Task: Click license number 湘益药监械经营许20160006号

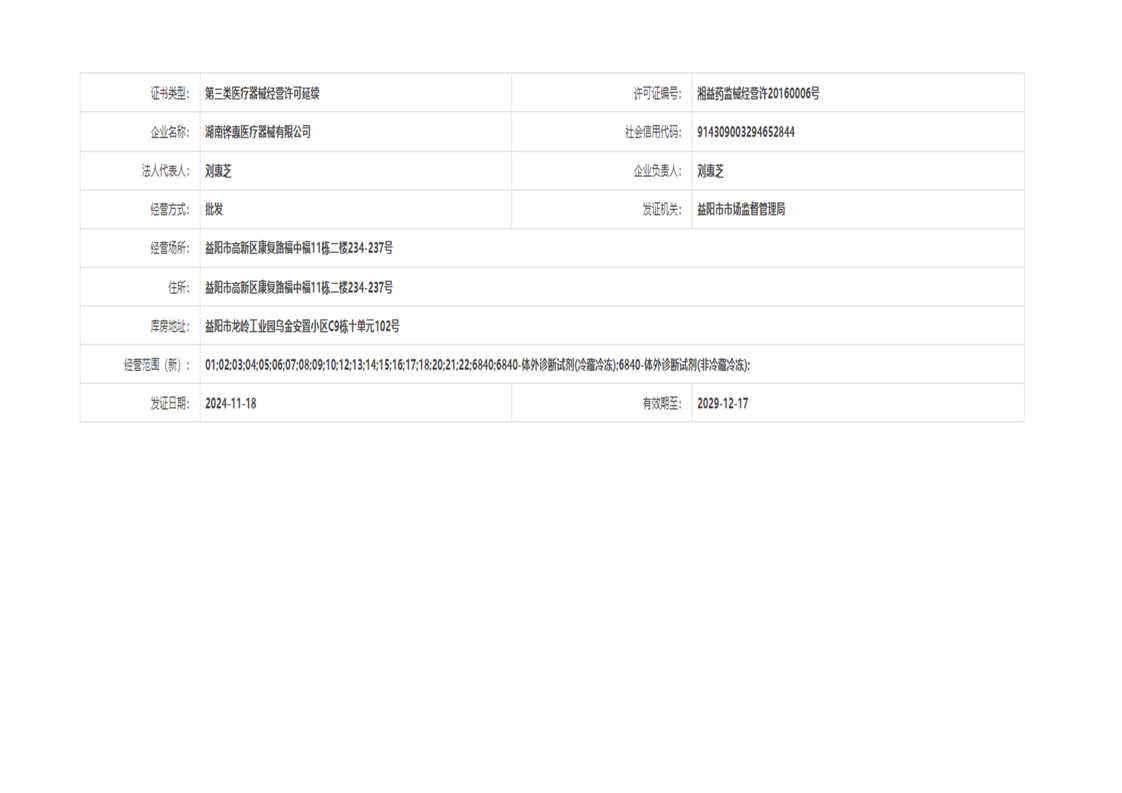Action: click(x=758, y=94)
